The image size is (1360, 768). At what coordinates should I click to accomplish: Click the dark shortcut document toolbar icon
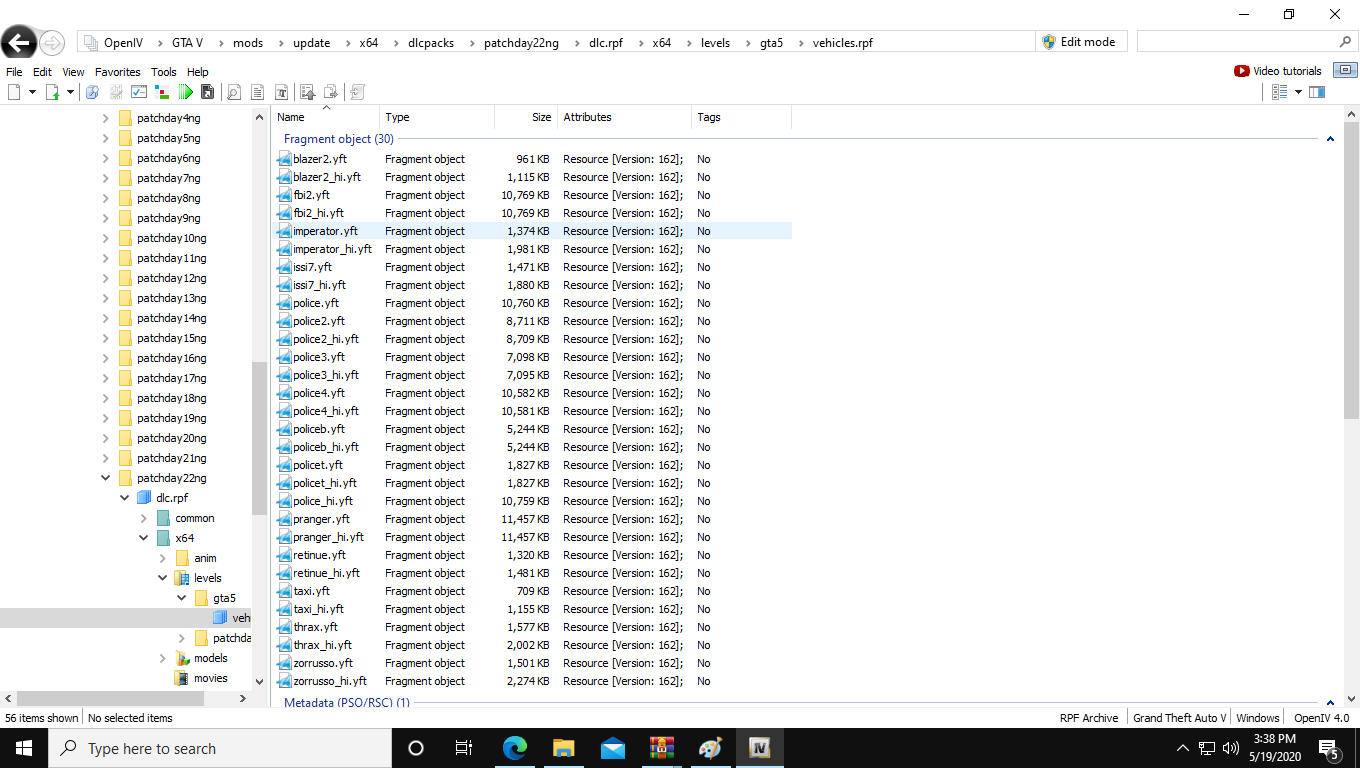click(x=208, y=92)
